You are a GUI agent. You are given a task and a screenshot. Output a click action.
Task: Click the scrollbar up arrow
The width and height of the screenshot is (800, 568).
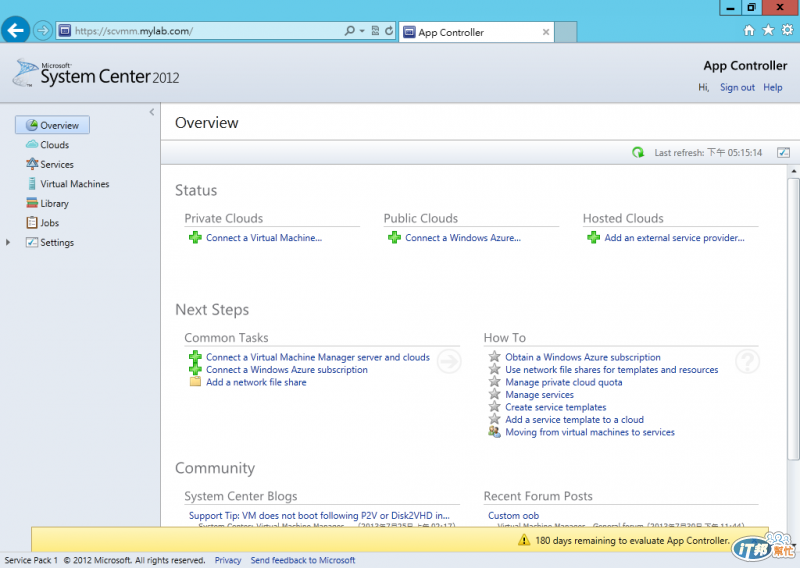pos(793,171)
